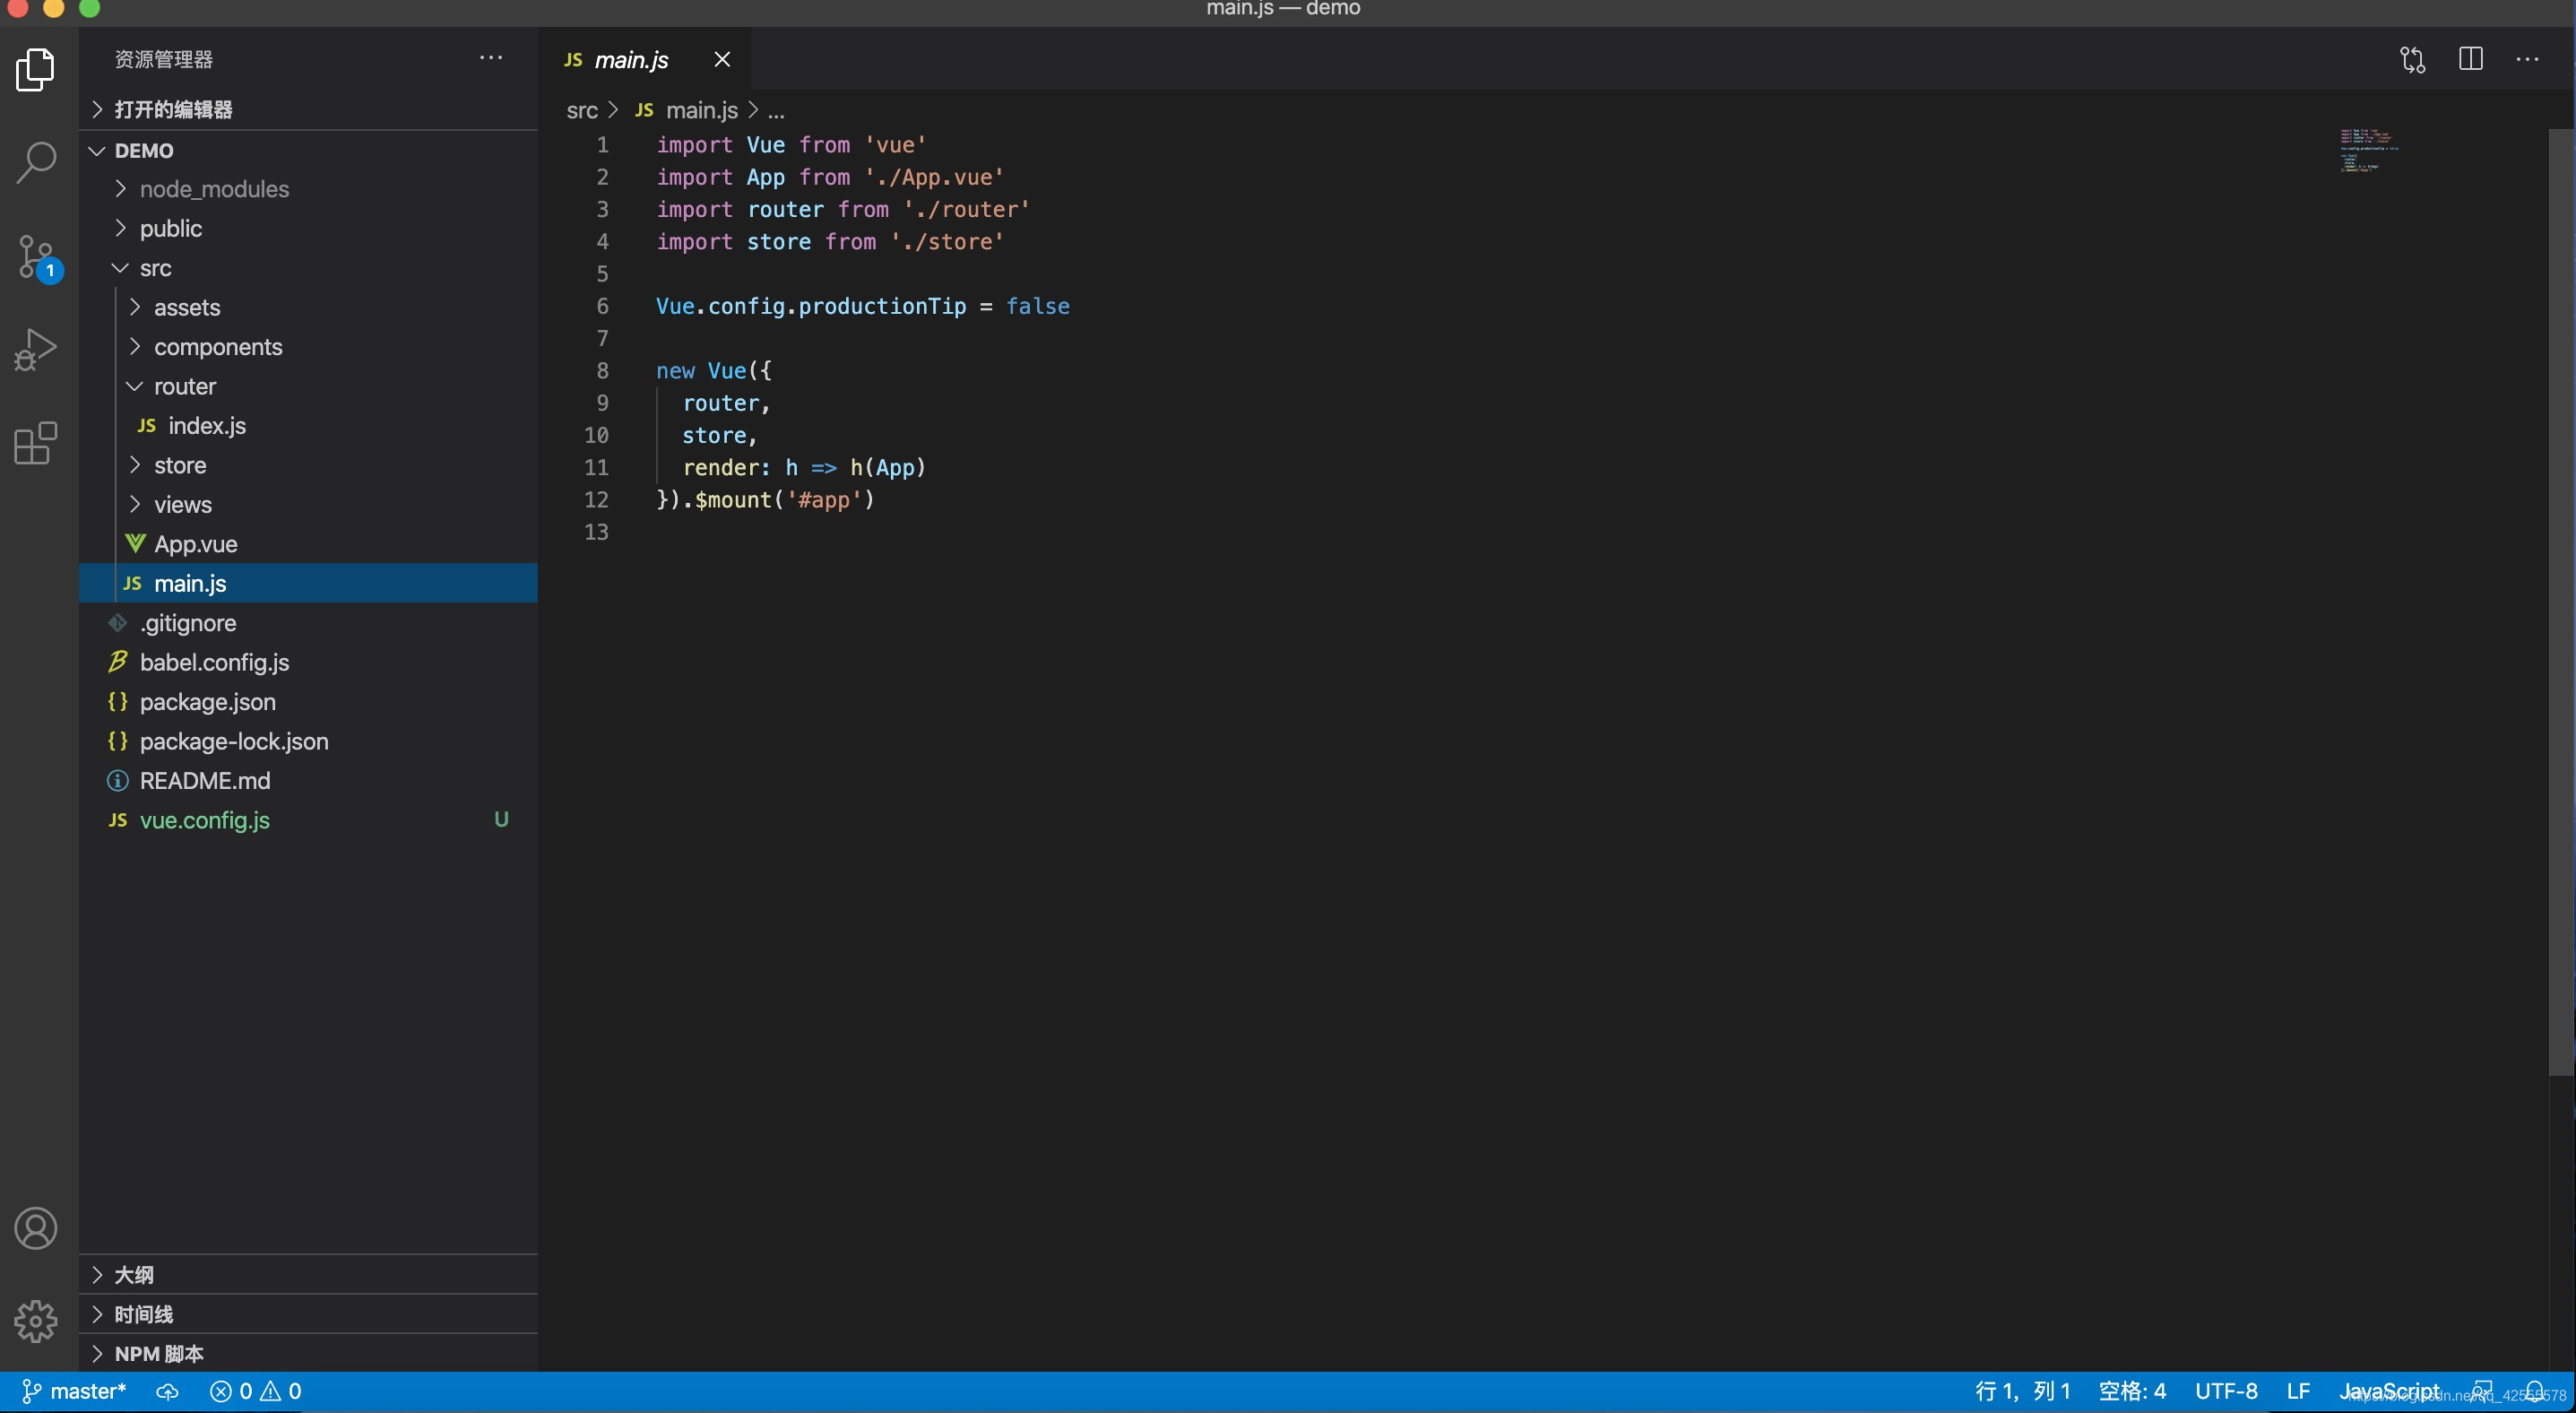
Task: Expand the views folder
Action: [x=308, y=504]
